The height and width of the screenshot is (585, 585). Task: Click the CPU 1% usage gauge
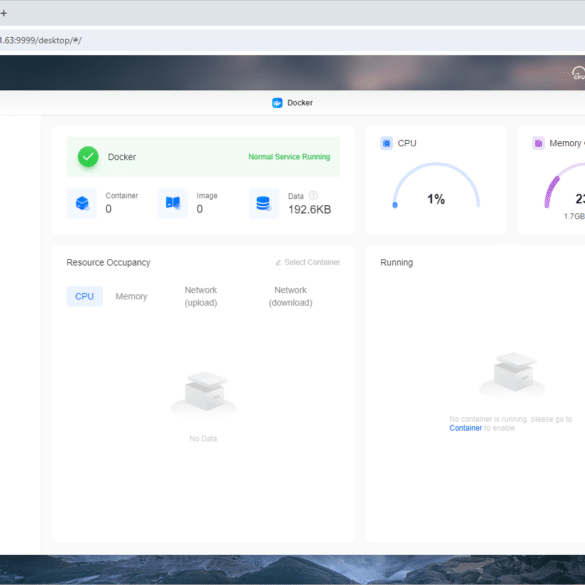tap(436, 186)
